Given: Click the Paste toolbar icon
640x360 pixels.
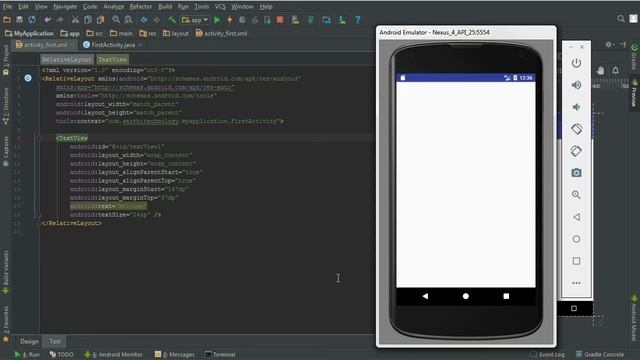Looking at the screenshot, I should click(x=100, y=20).
